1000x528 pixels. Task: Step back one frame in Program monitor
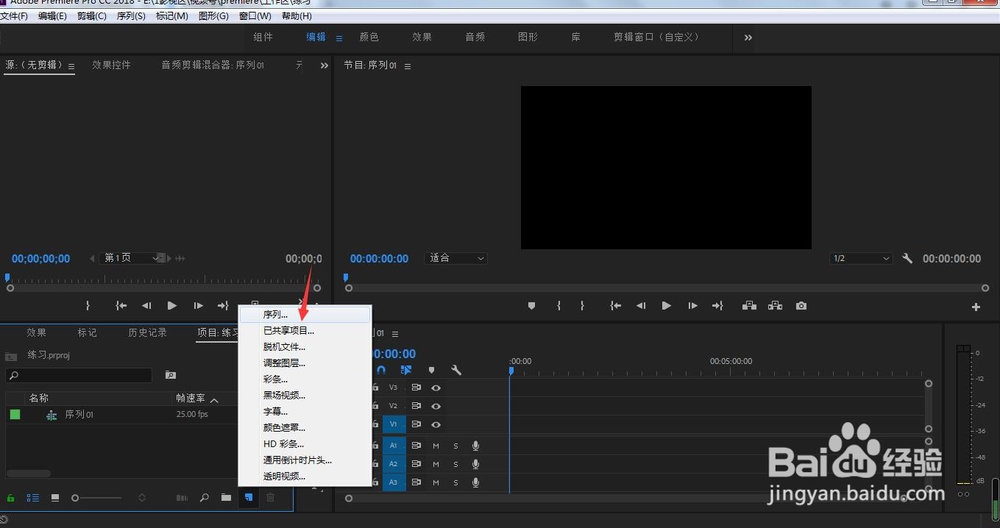pos(641,306)
